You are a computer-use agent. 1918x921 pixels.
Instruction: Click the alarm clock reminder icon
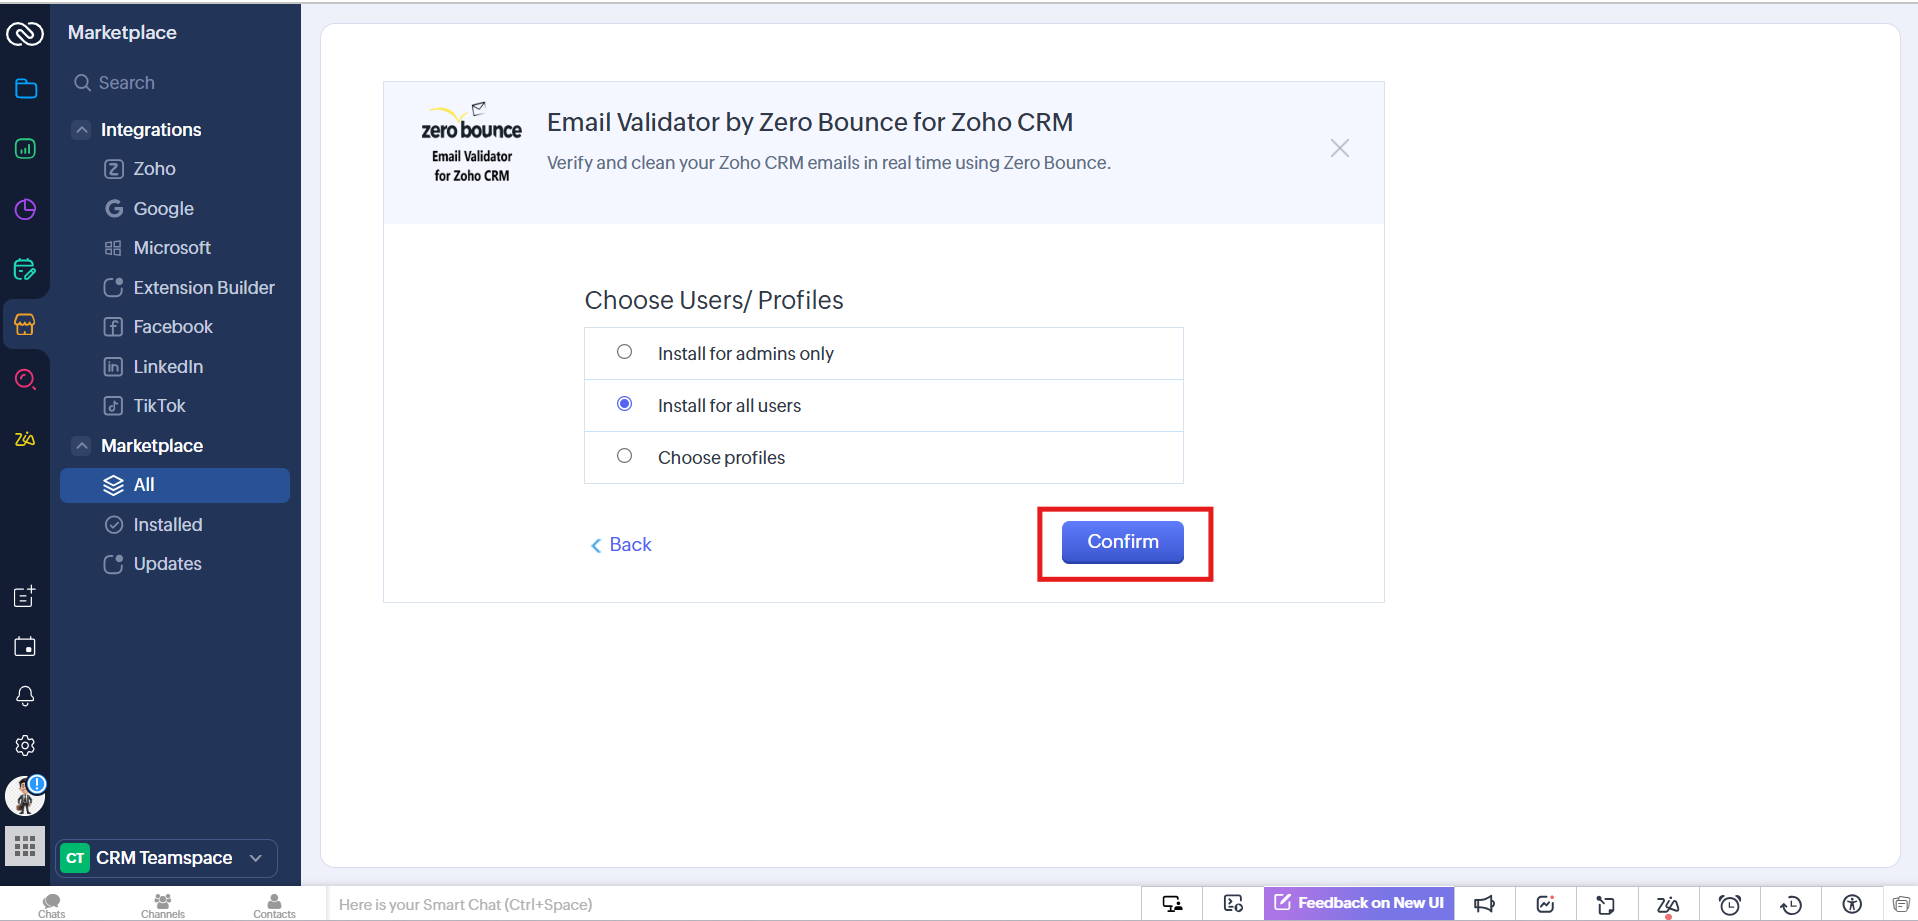point(1729,904)
